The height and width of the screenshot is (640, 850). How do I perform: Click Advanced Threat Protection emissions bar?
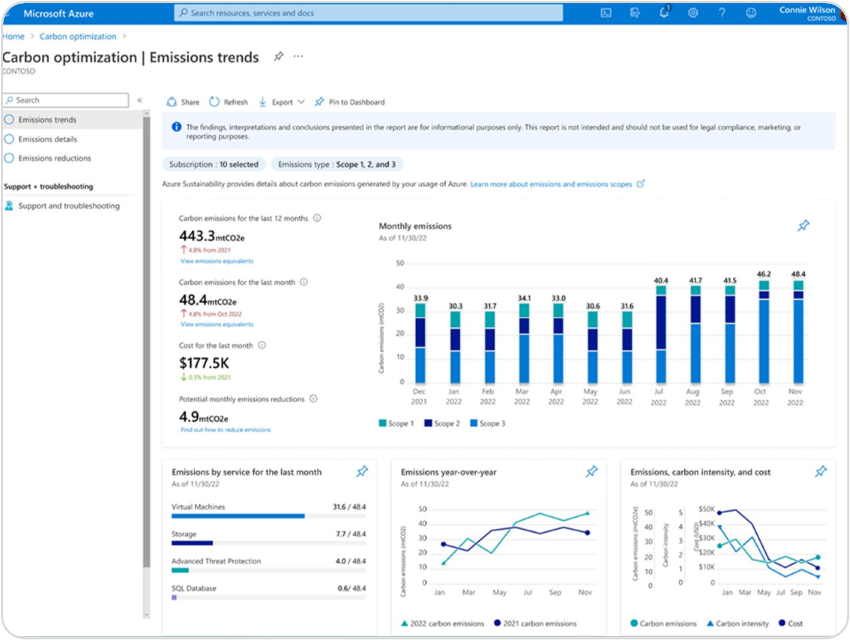click(181, 570)
